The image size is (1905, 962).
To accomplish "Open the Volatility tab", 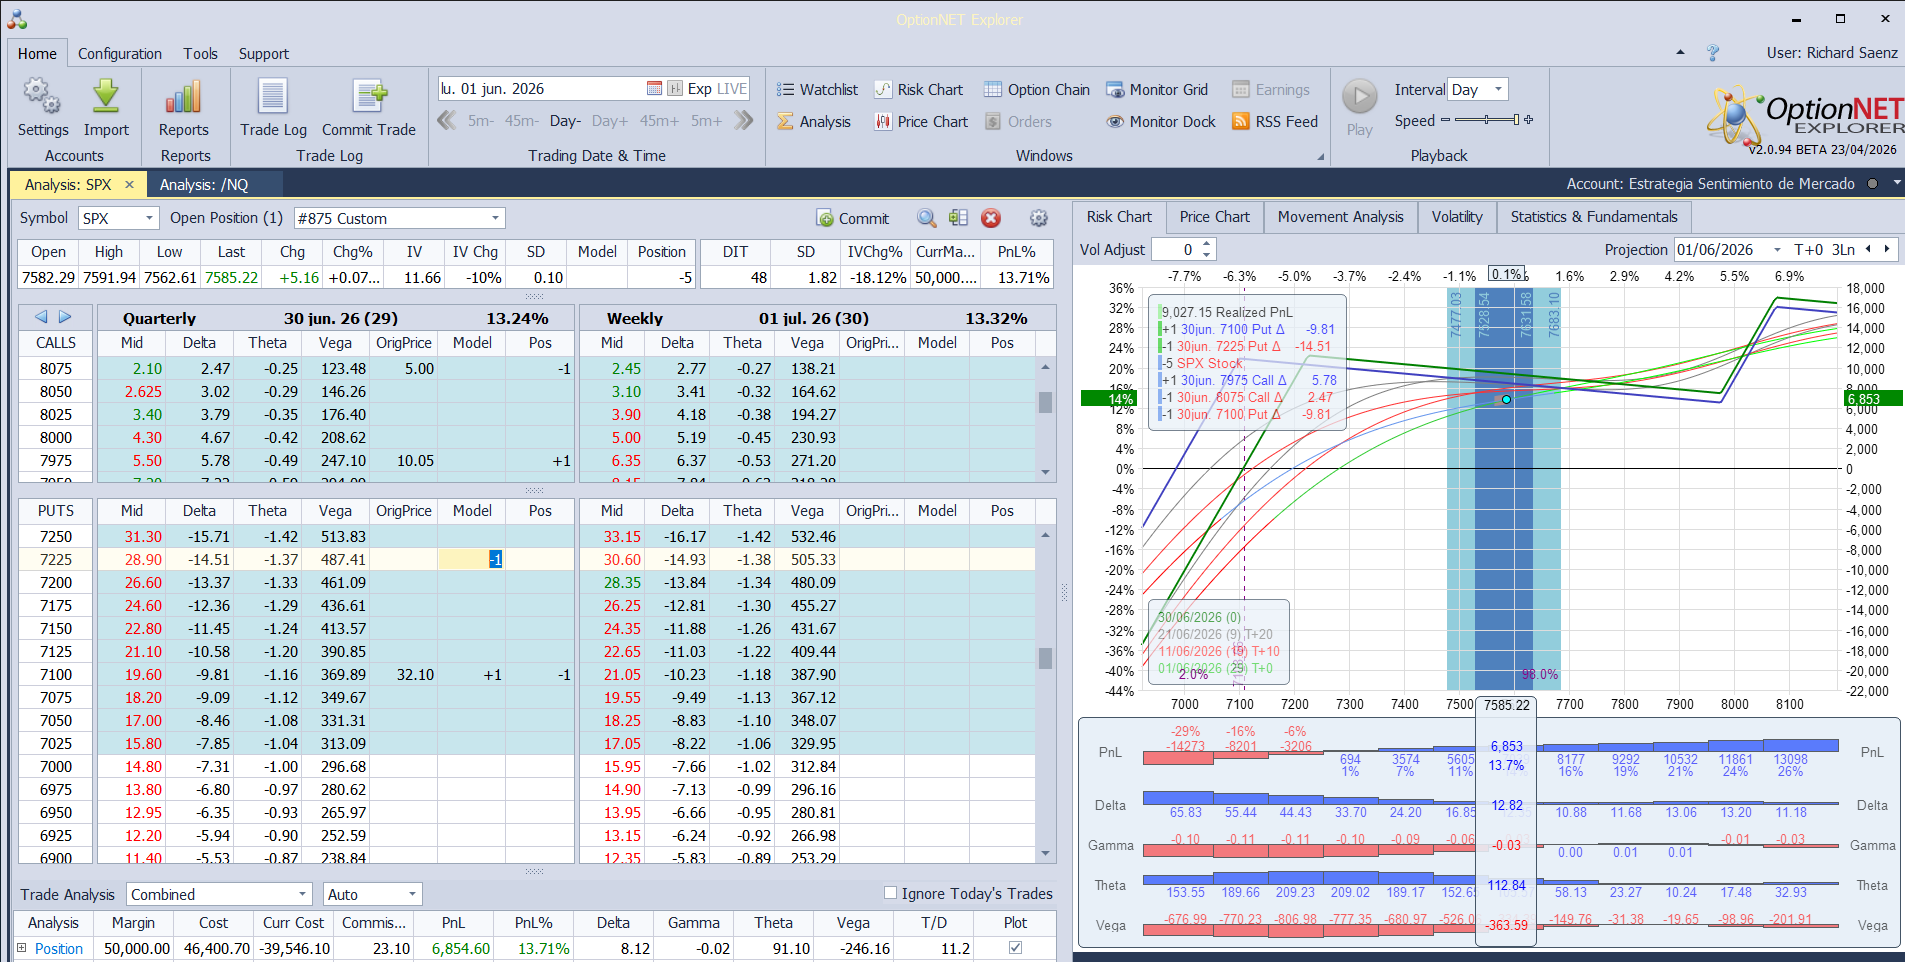I will pyautogui.click(x=1457, y=217).
